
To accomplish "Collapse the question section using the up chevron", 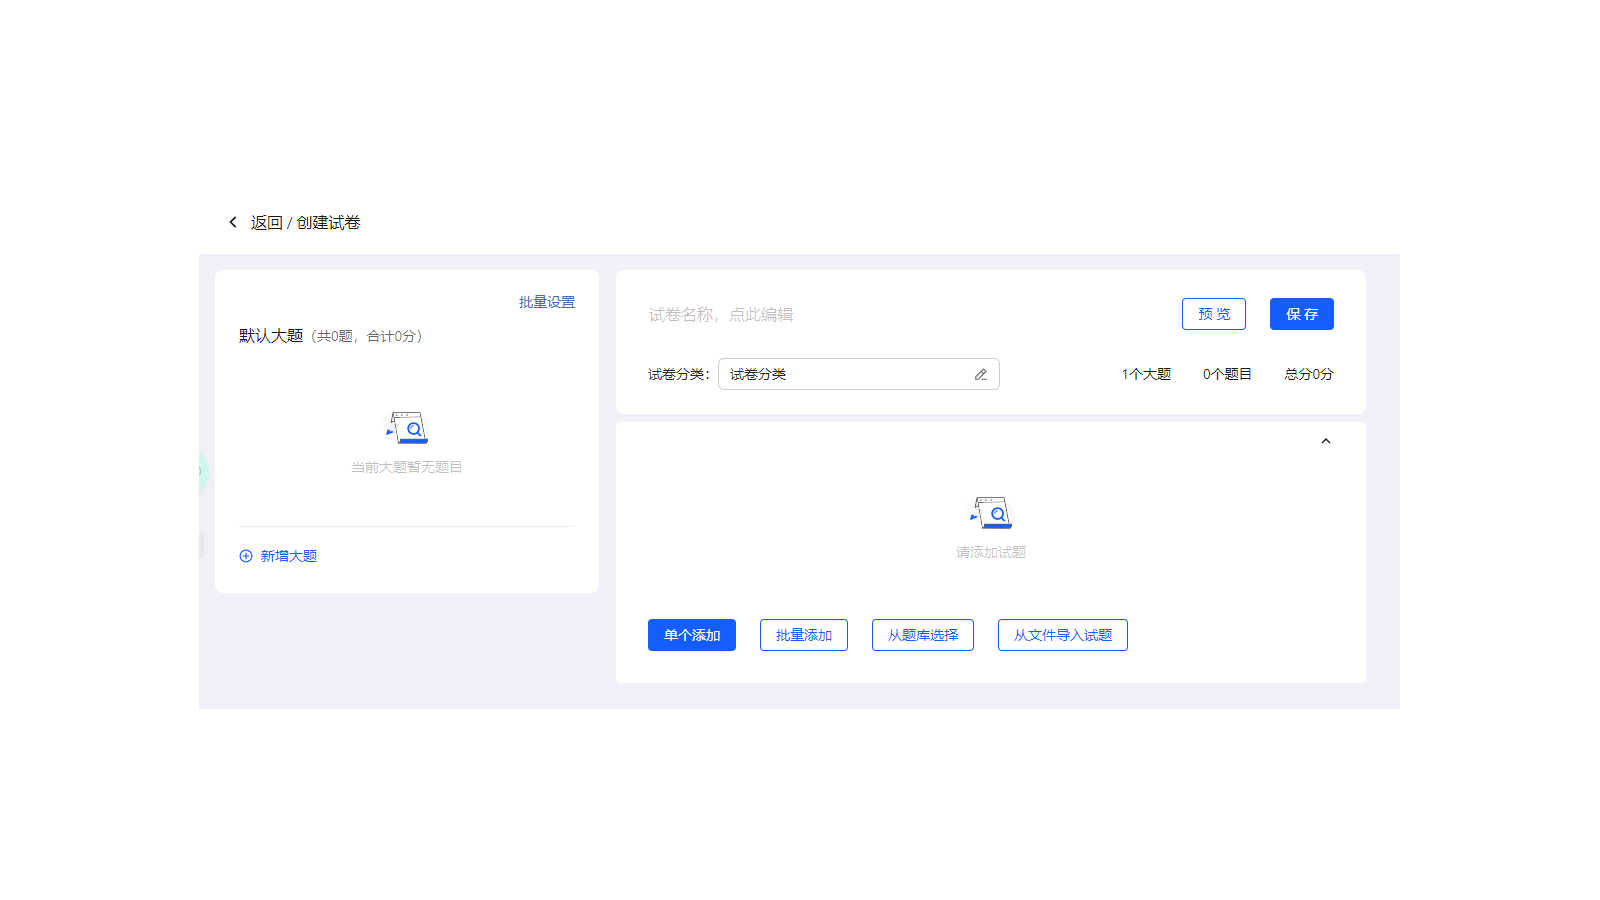I will point(1326,440).
